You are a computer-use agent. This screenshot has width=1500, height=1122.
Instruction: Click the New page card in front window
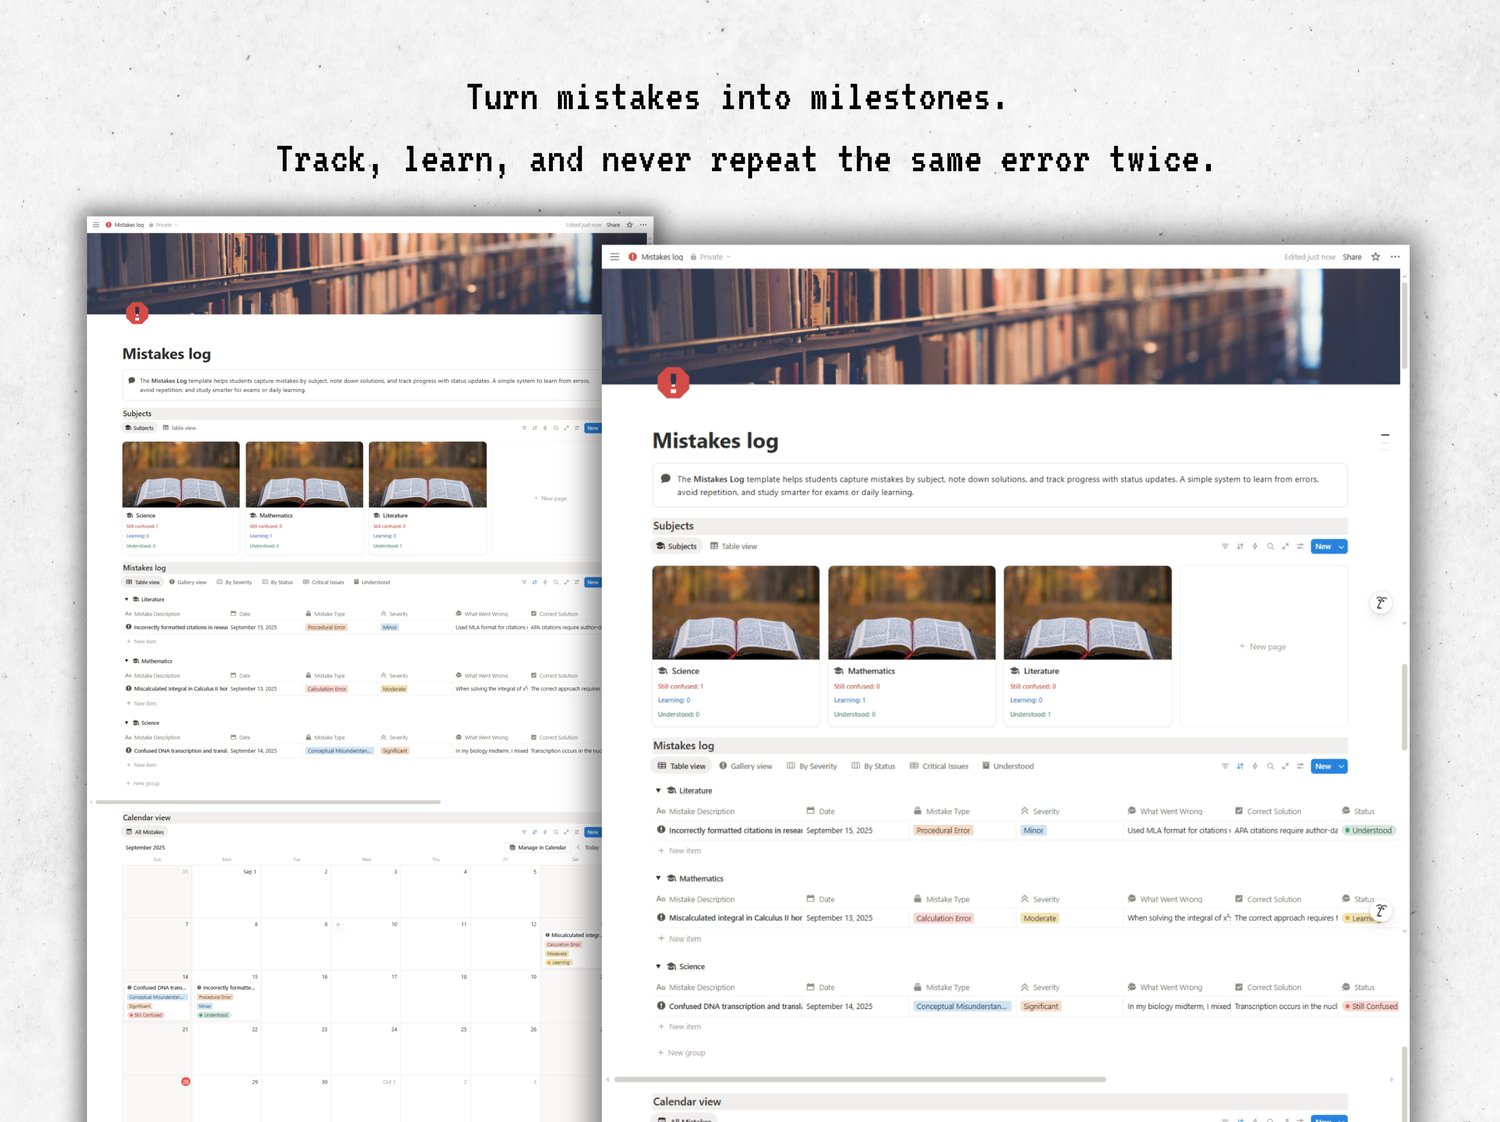(1264, 646)
